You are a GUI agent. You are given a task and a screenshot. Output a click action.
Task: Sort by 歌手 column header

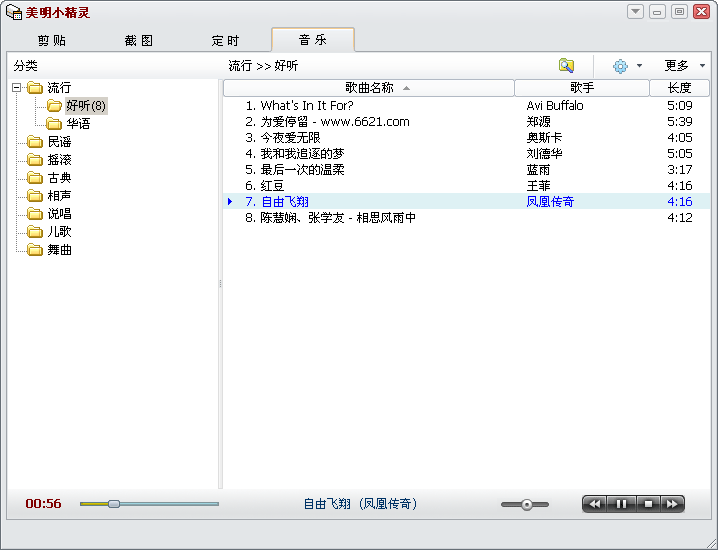click(582, 88)
